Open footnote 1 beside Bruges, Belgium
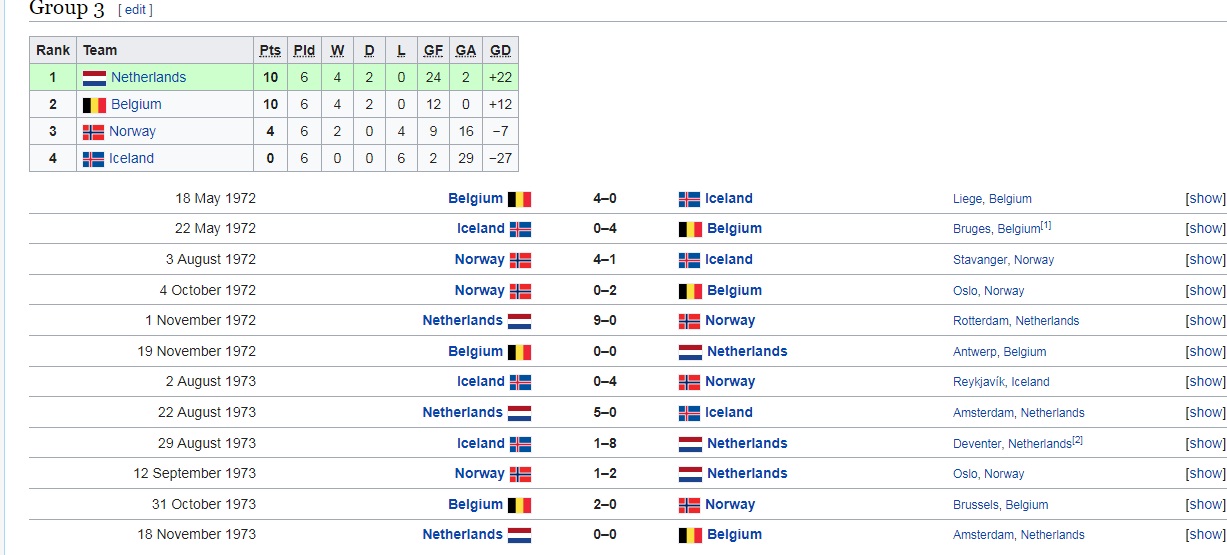Screen dimensions: 1227x555 (1046, 225)
